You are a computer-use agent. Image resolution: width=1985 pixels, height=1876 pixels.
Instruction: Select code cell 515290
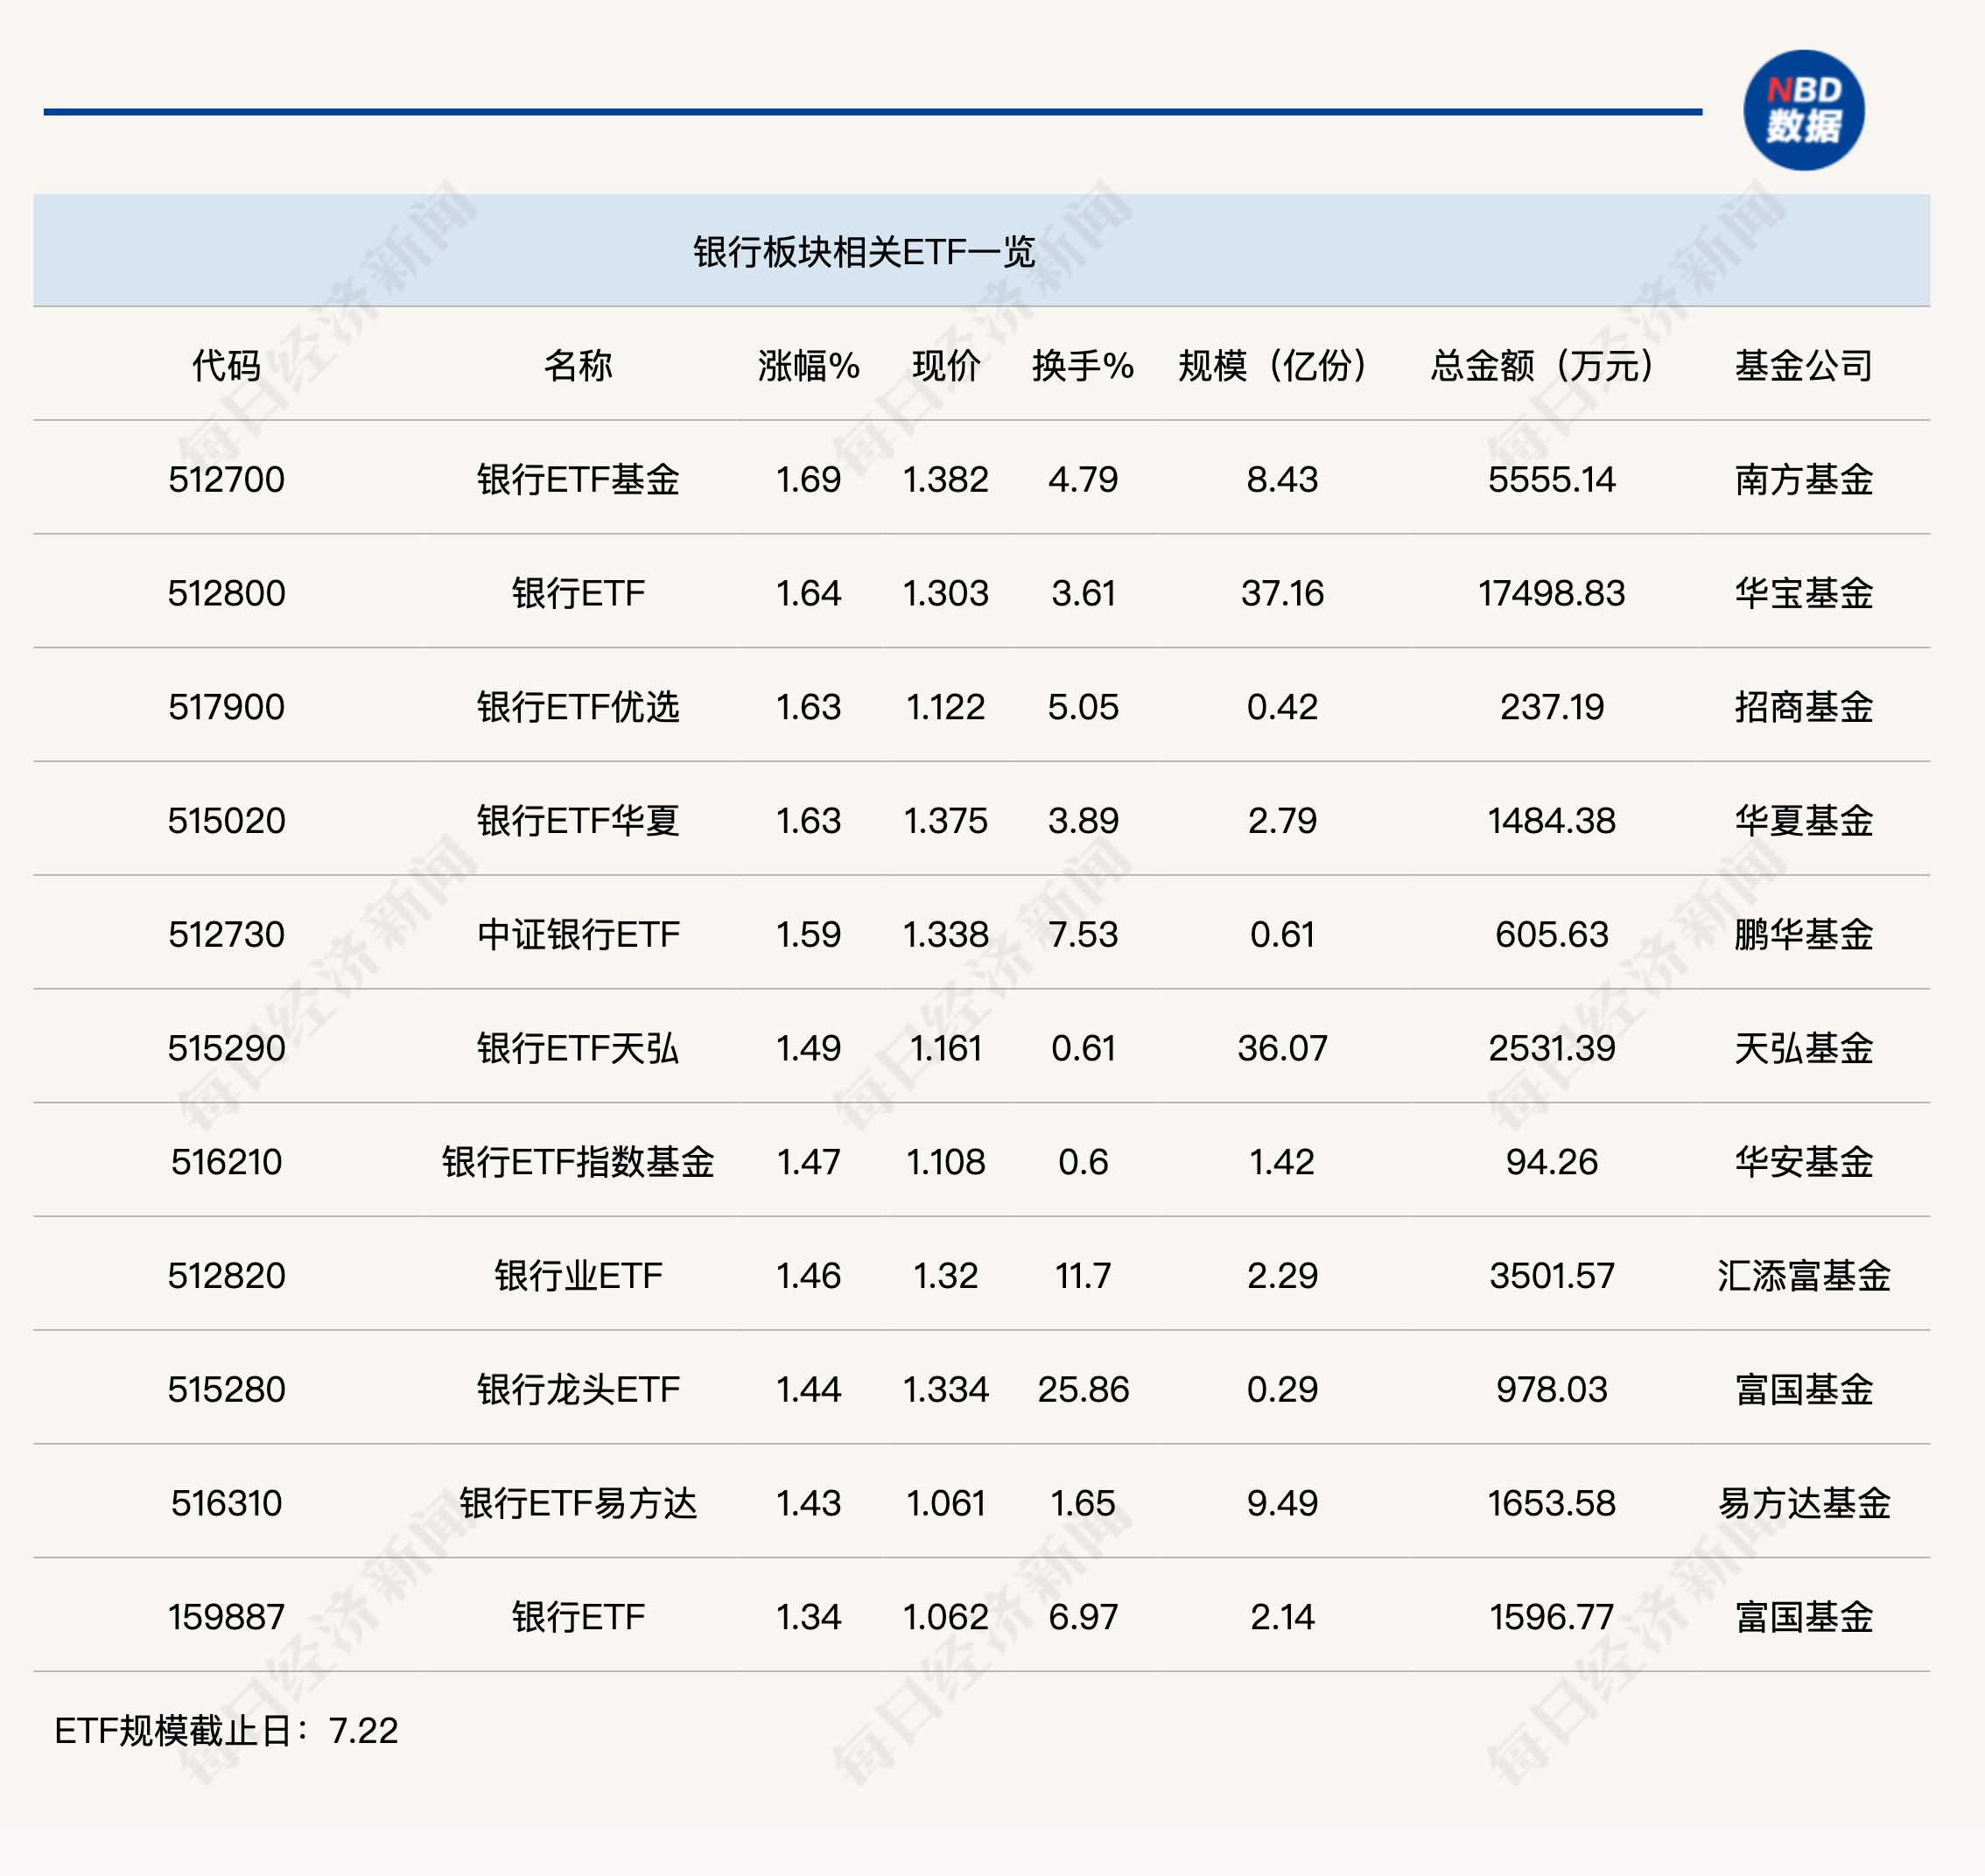[x=226, y=1049]
